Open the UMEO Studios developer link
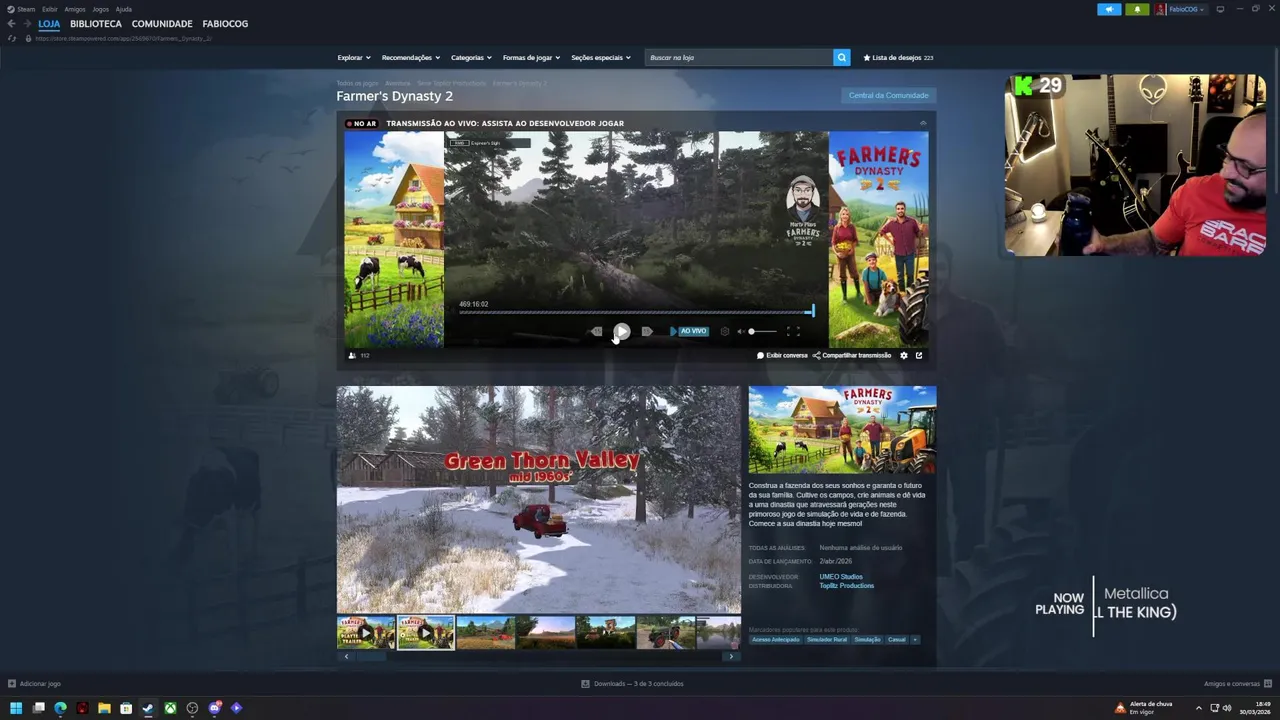This screenshot has width=1280, height=720. tap(841, 577)
